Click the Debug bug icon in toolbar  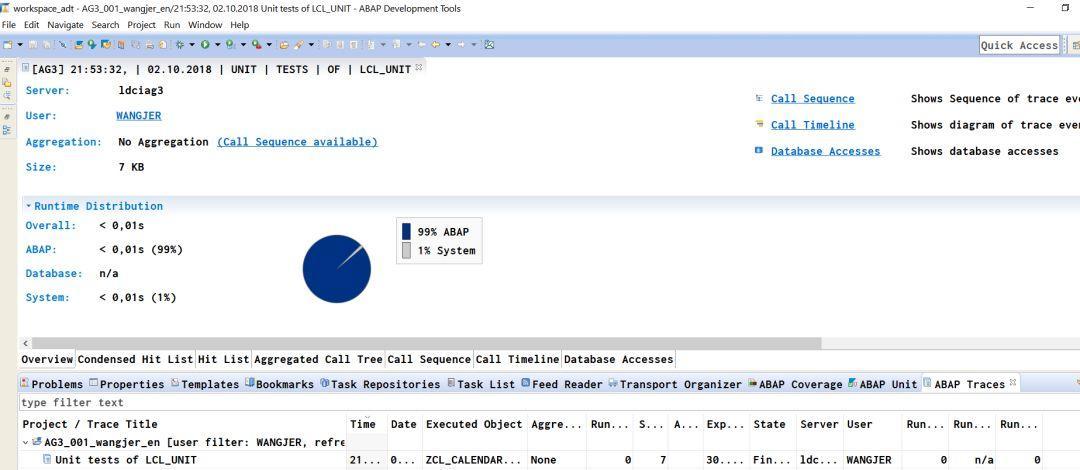[x=179, y=45]
